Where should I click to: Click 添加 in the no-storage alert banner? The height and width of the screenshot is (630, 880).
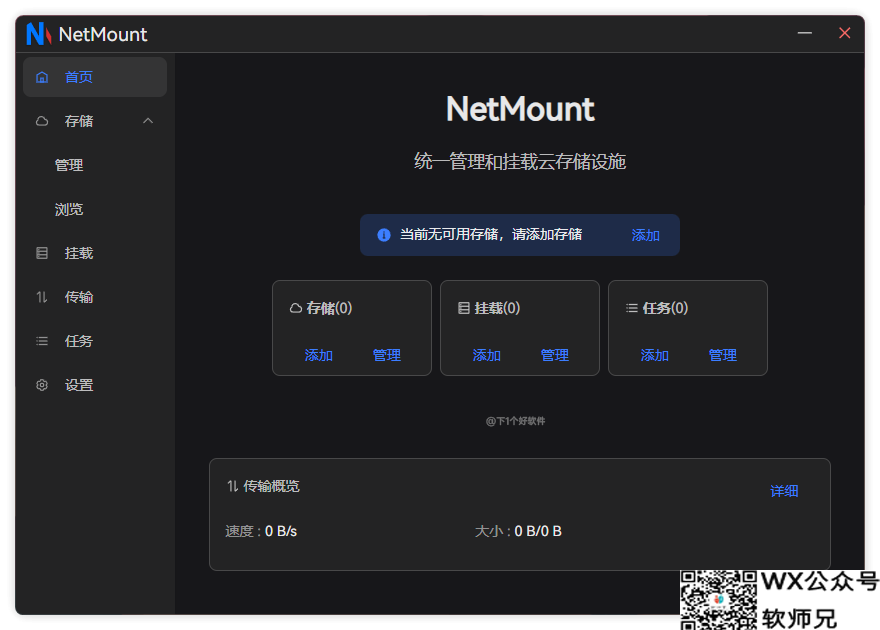coord(645,235)
